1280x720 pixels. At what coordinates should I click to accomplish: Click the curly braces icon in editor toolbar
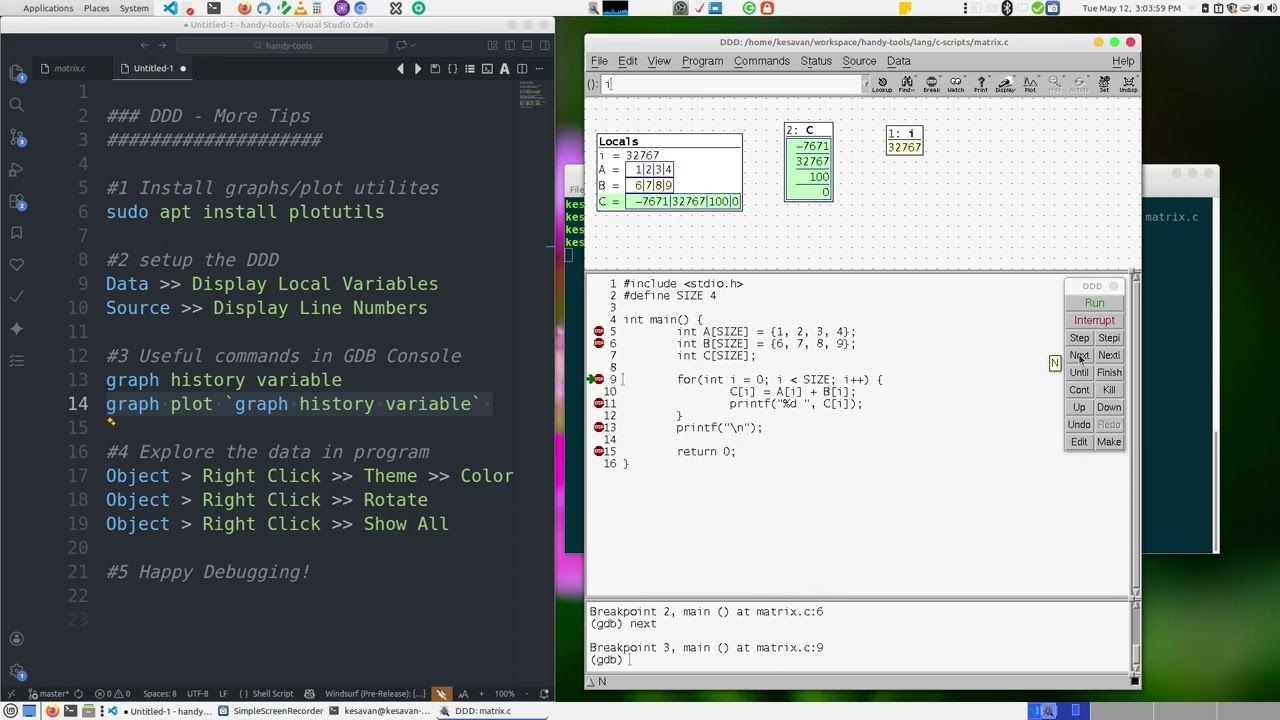click(x=452, y=68)
